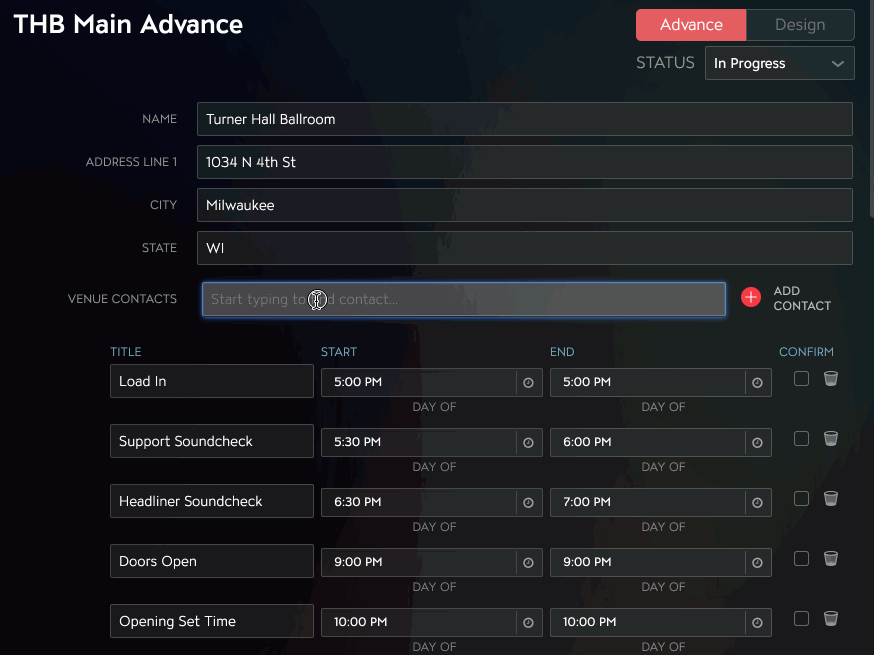This screenshot has width=874, height=655.
Task: Click the red plus Add Contact icon
Action: pyautogui.click(x=751, y=297)
